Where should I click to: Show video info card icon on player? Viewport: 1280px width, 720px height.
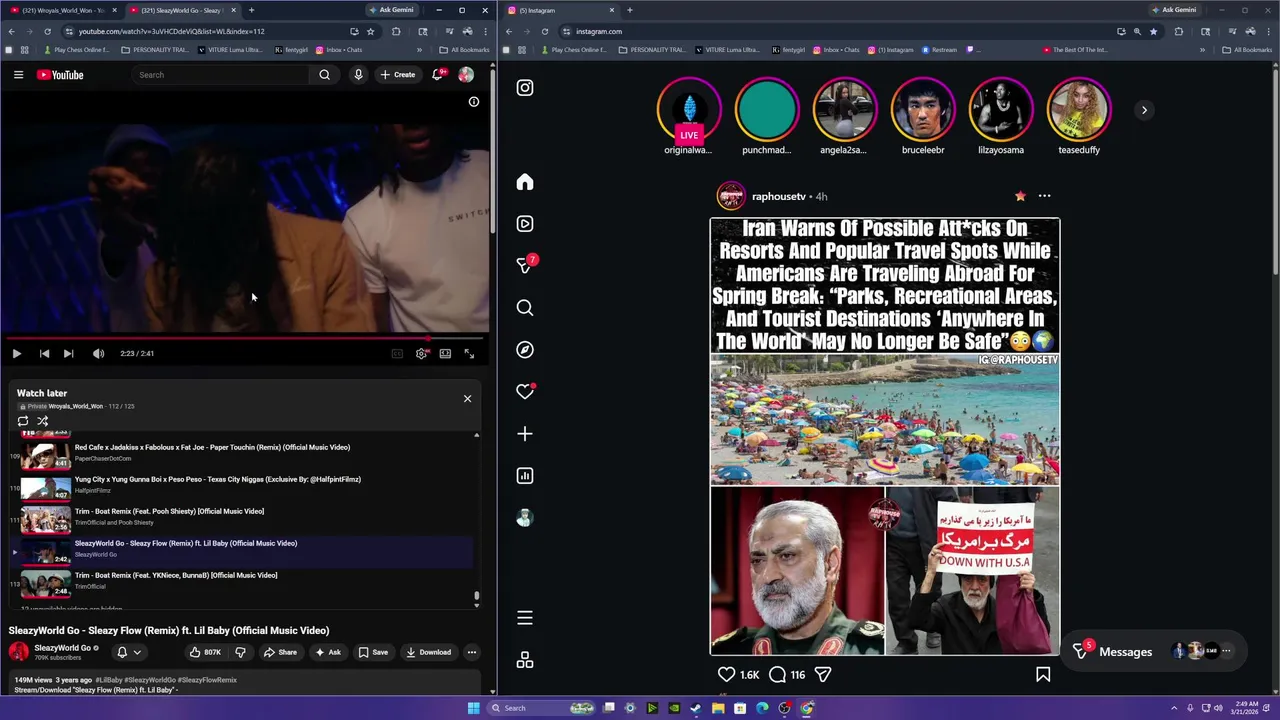pos(474,102)
